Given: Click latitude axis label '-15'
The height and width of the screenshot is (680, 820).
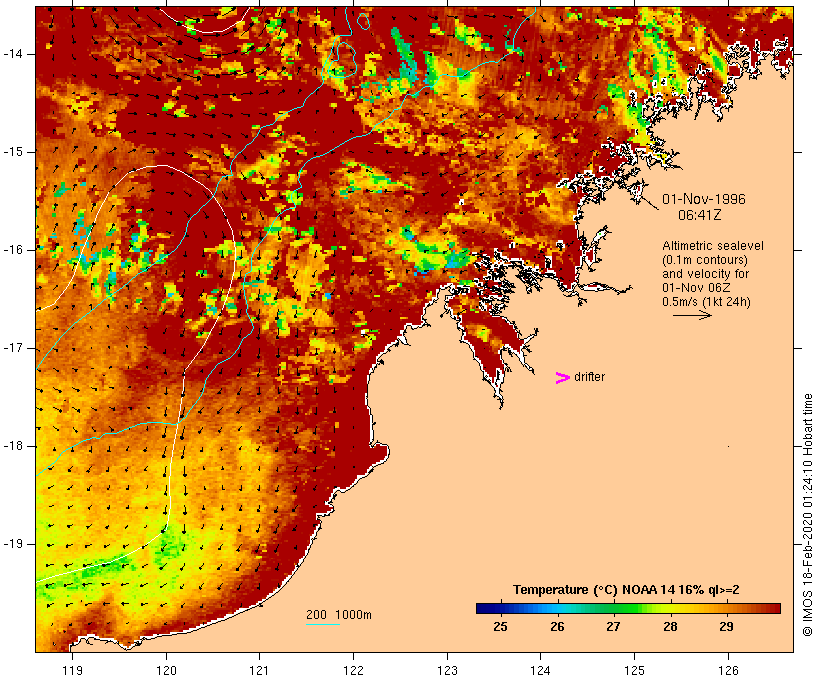Looking at the screenshot, I should 13,152.
